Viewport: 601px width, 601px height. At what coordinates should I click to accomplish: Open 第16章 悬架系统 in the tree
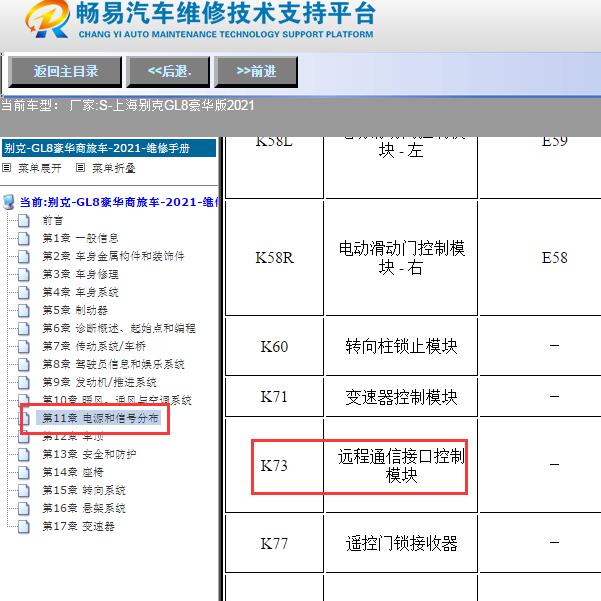(84, 509)
